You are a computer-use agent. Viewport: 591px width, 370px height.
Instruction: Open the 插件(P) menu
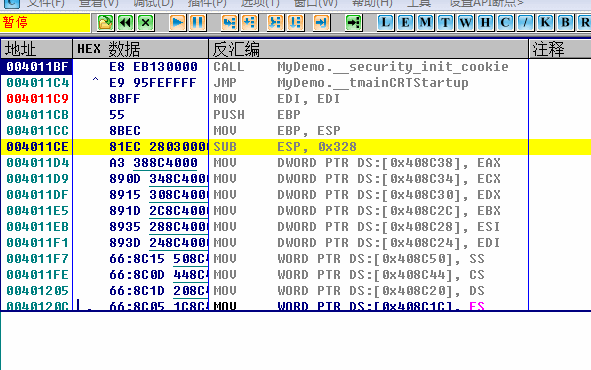click(207, 3)
